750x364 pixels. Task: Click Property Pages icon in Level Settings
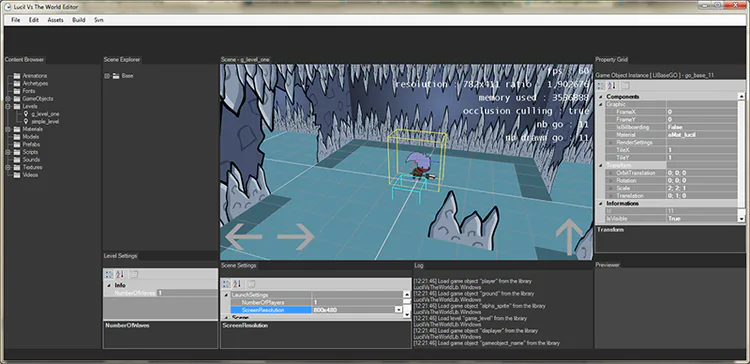[x=134, y=275]
